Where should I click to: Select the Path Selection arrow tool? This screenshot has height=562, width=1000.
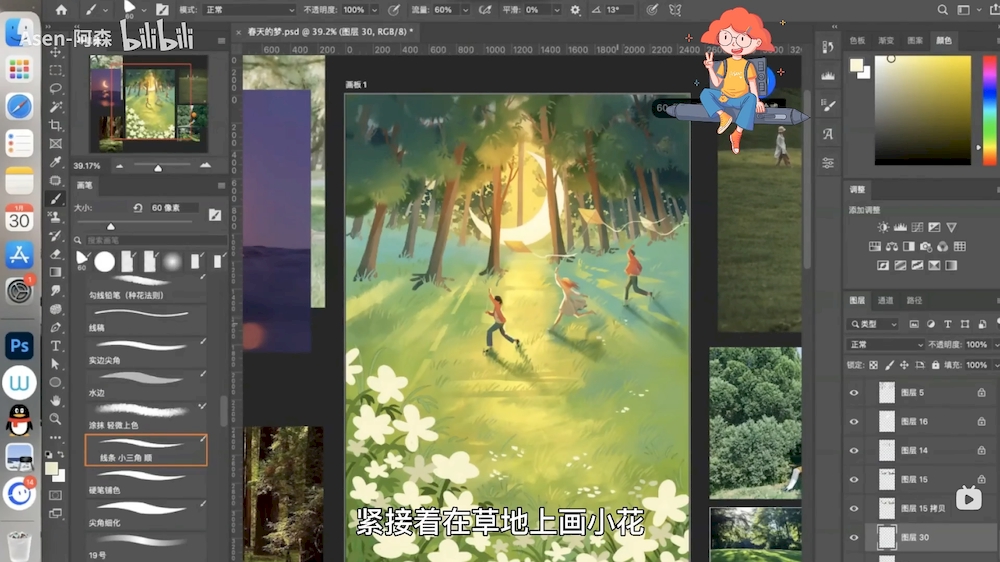pos(55,364)
